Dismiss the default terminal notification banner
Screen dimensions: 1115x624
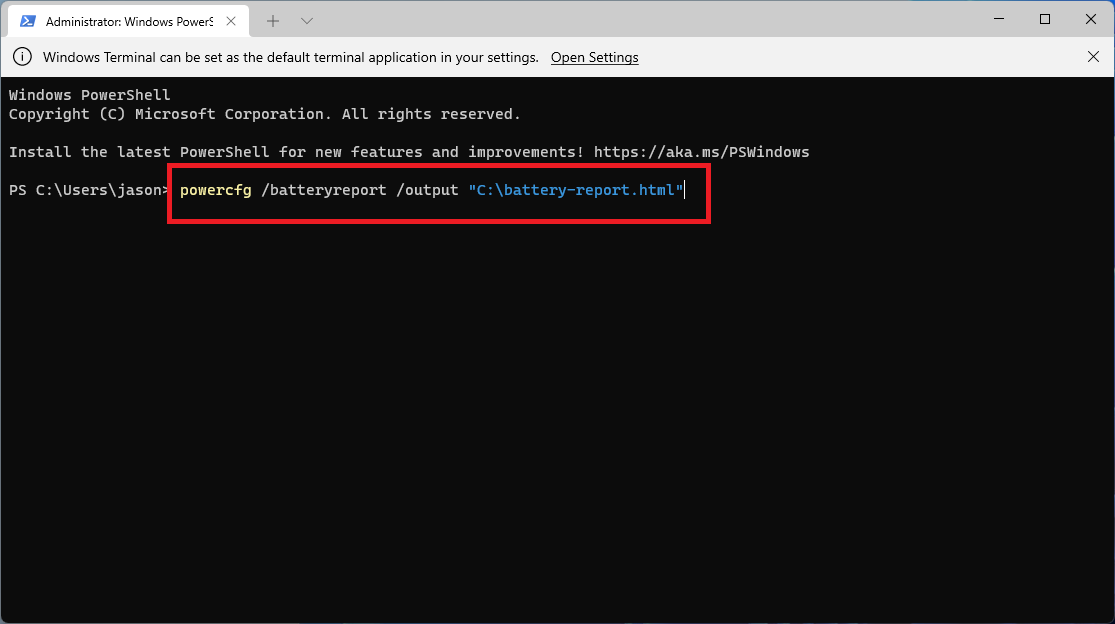(1093, 57)
